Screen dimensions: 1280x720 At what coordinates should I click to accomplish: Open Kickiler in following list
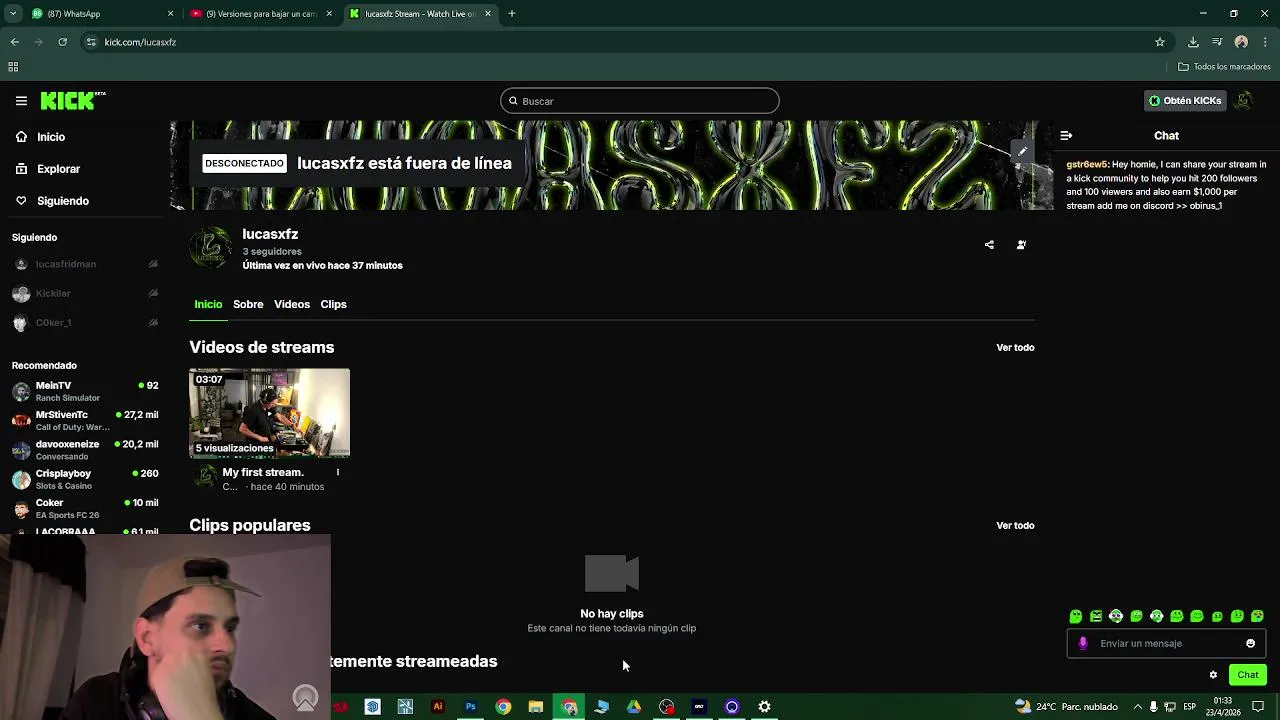click(x=84, y=294)
